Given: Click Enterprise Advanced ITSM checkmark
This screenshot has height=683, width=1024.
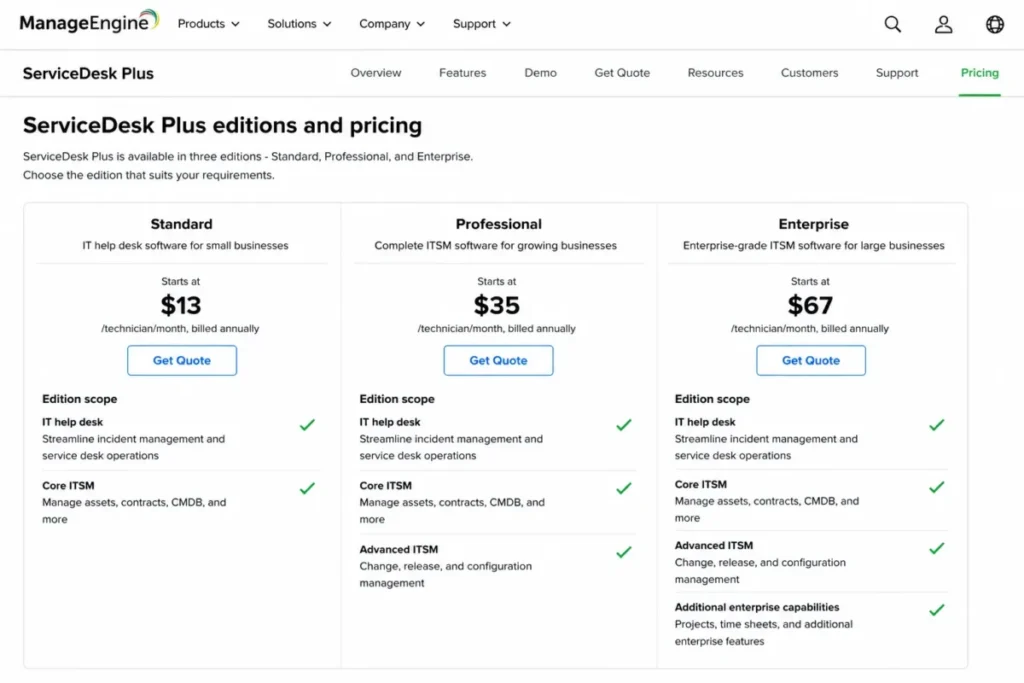Looking at the screenshot, I should (936, 548).
